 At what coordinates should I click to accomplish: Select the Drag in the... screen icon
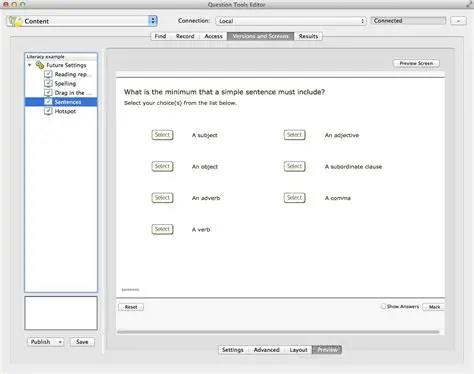[48, 92]
